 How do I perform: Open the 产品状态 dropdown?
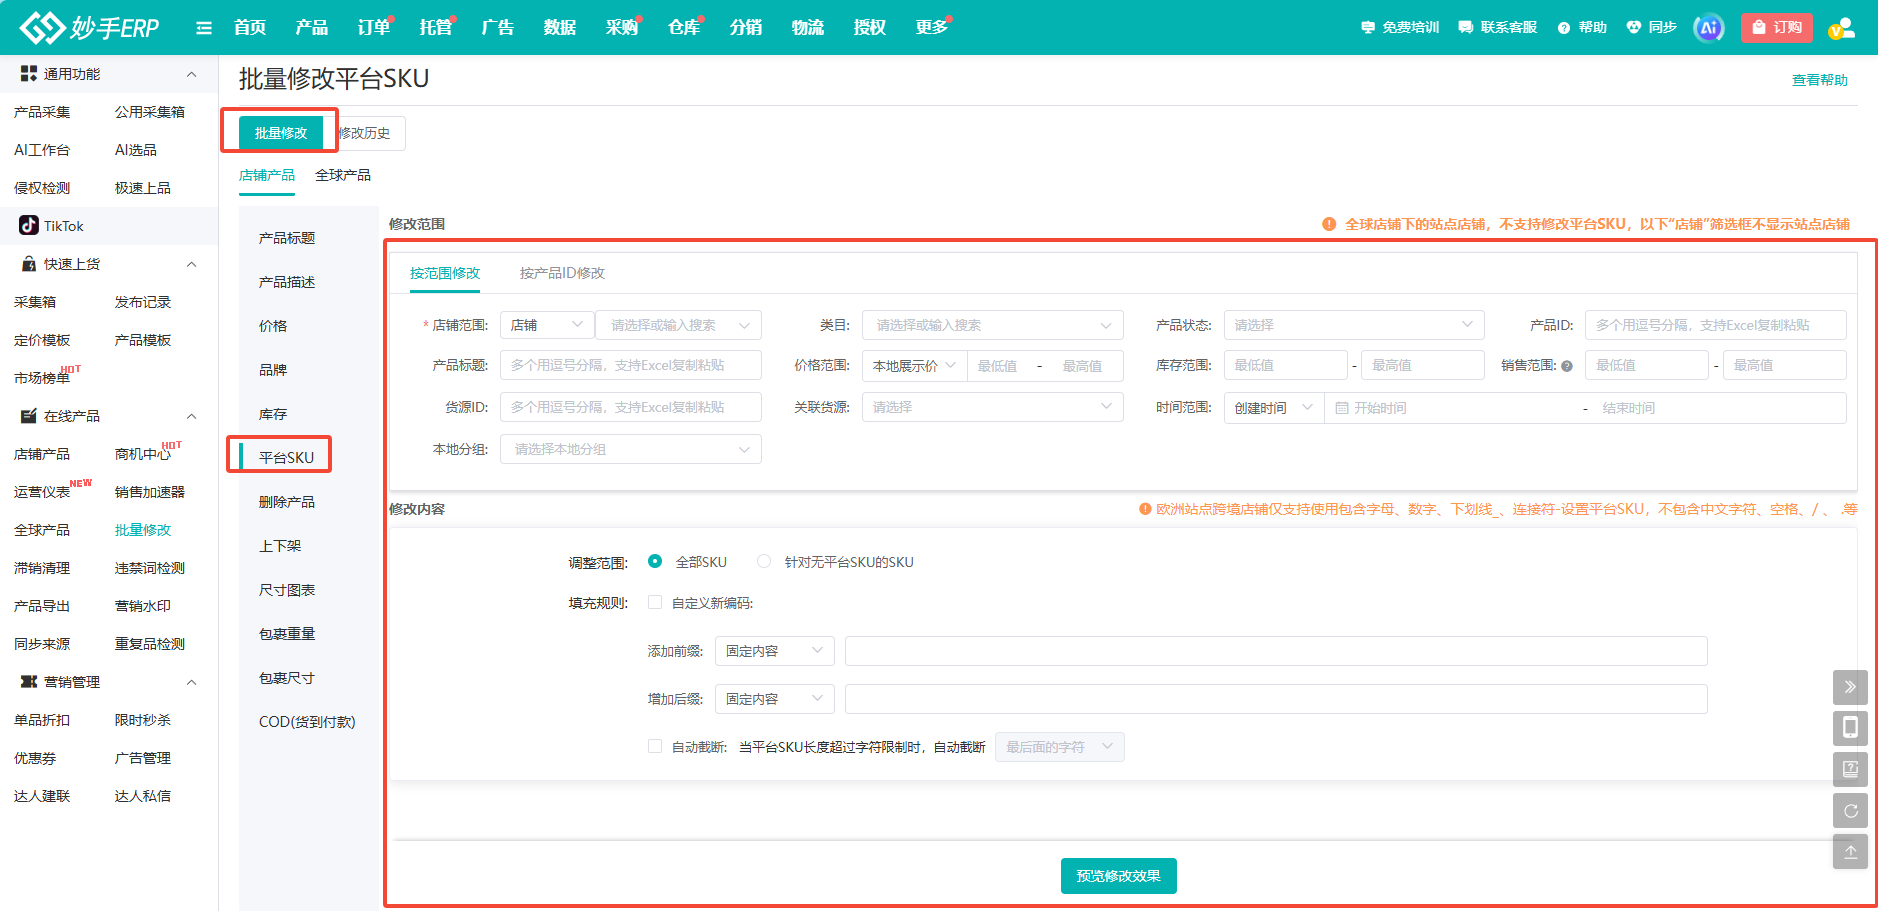(1354, 325)
